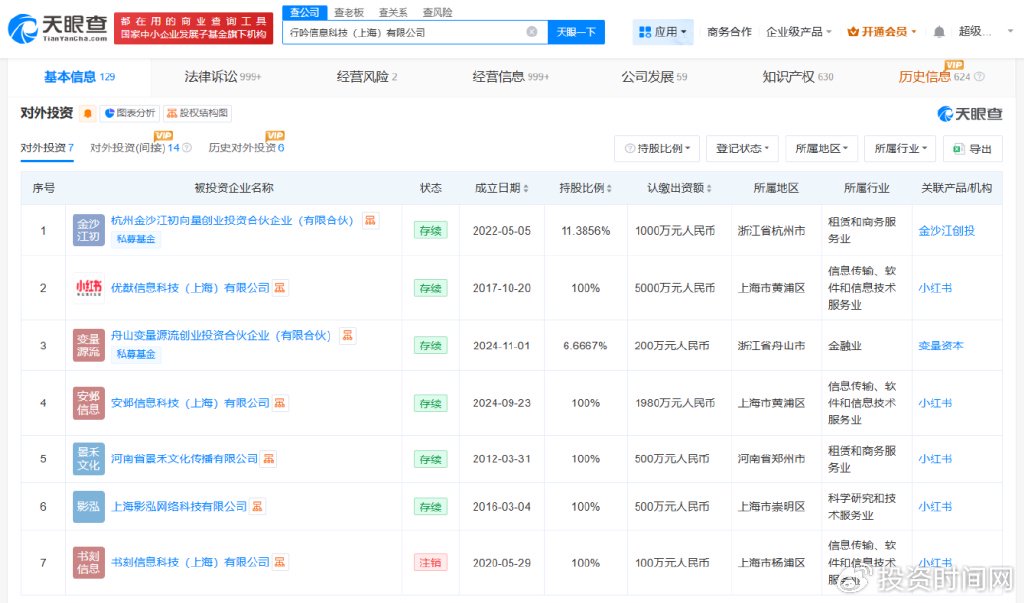Open the 所属地区 filter dropdown
Screen dimensions: 1024x603
(x=821, y=149)
